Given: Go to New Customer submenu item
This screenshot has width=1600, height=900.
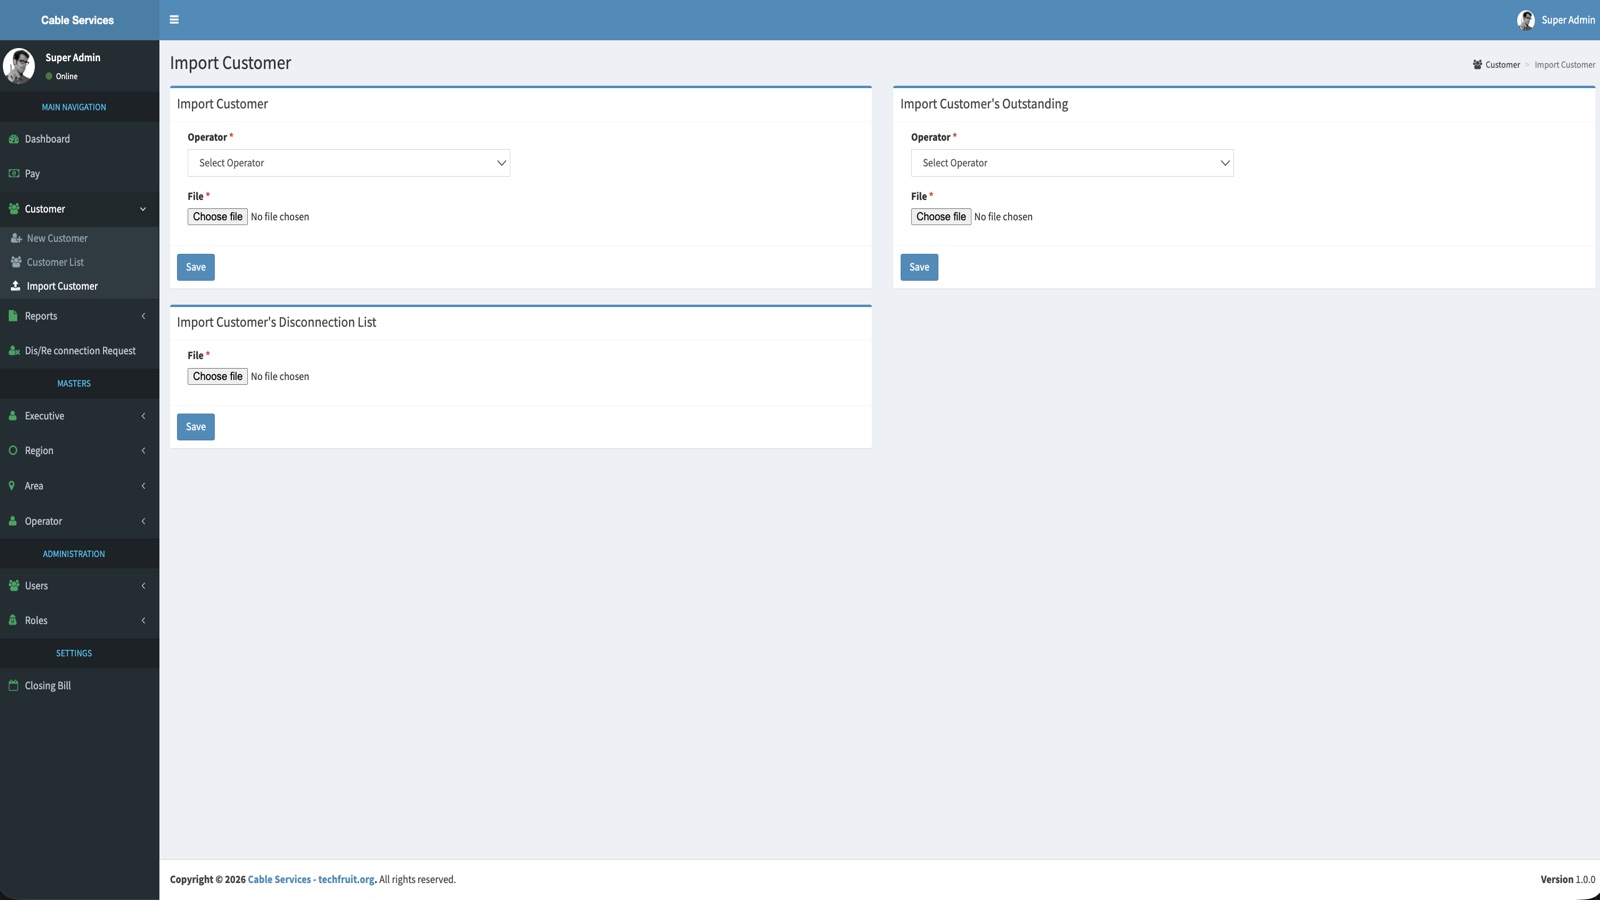Looking at the screenshot, I should (79, 238).
